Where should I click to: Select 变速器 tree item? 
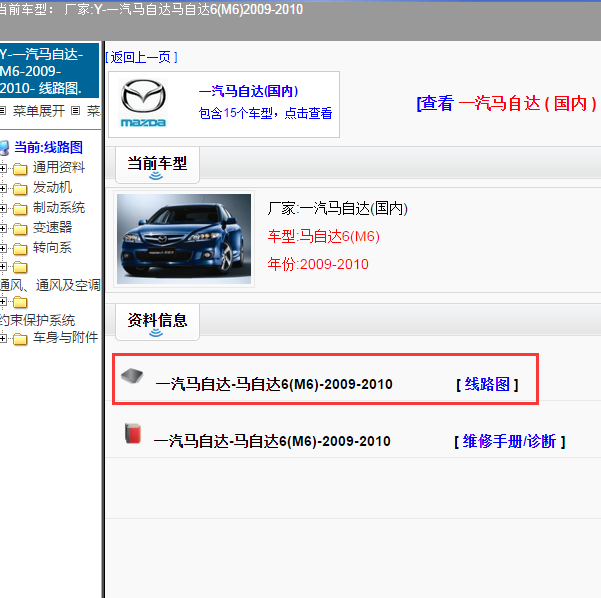(52, 228)
